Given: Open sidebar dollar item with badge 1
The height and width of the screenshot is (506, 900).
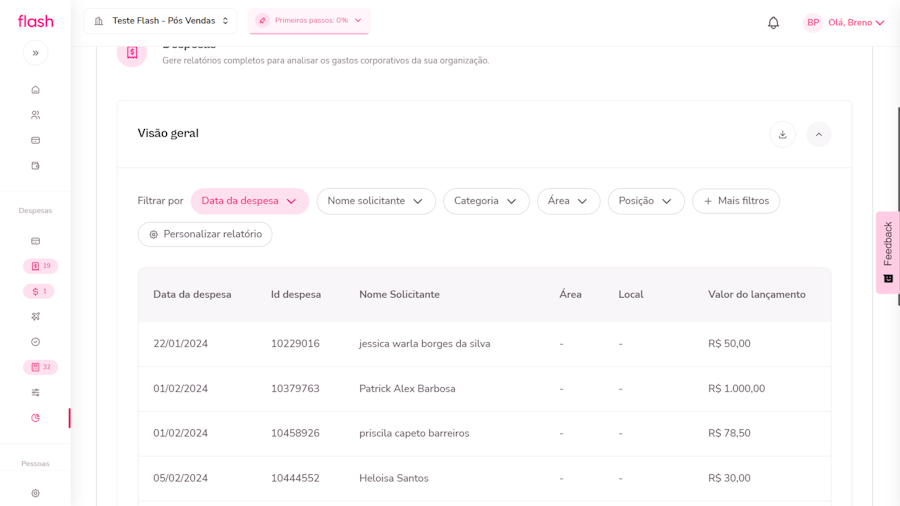Looking at the screenshot, I should click(39, 291).
